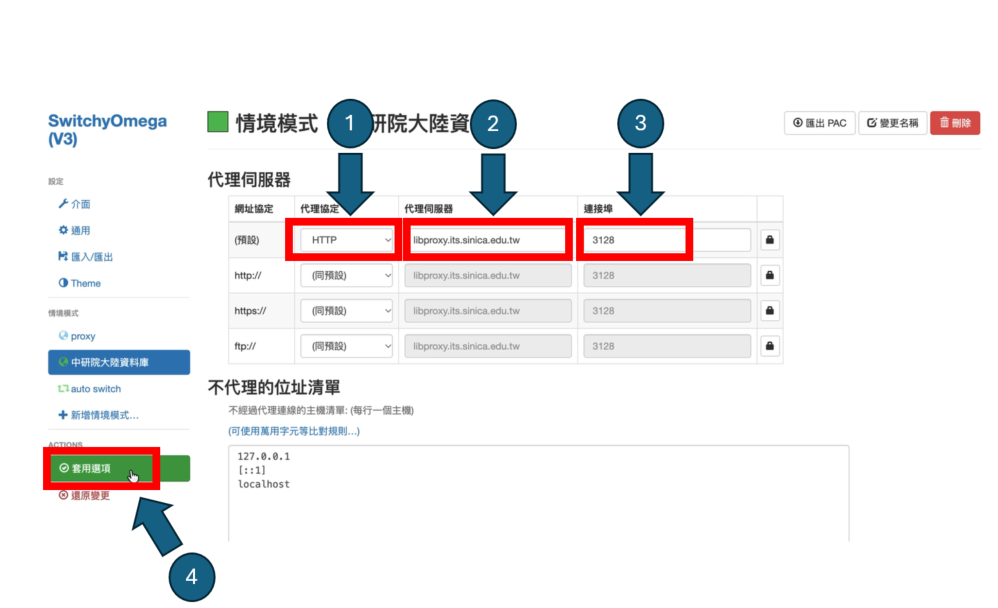Viewport: 998px width, 608px height.
Task: Click the plus icon beside 新增情境模式
Action: [63, 415]
